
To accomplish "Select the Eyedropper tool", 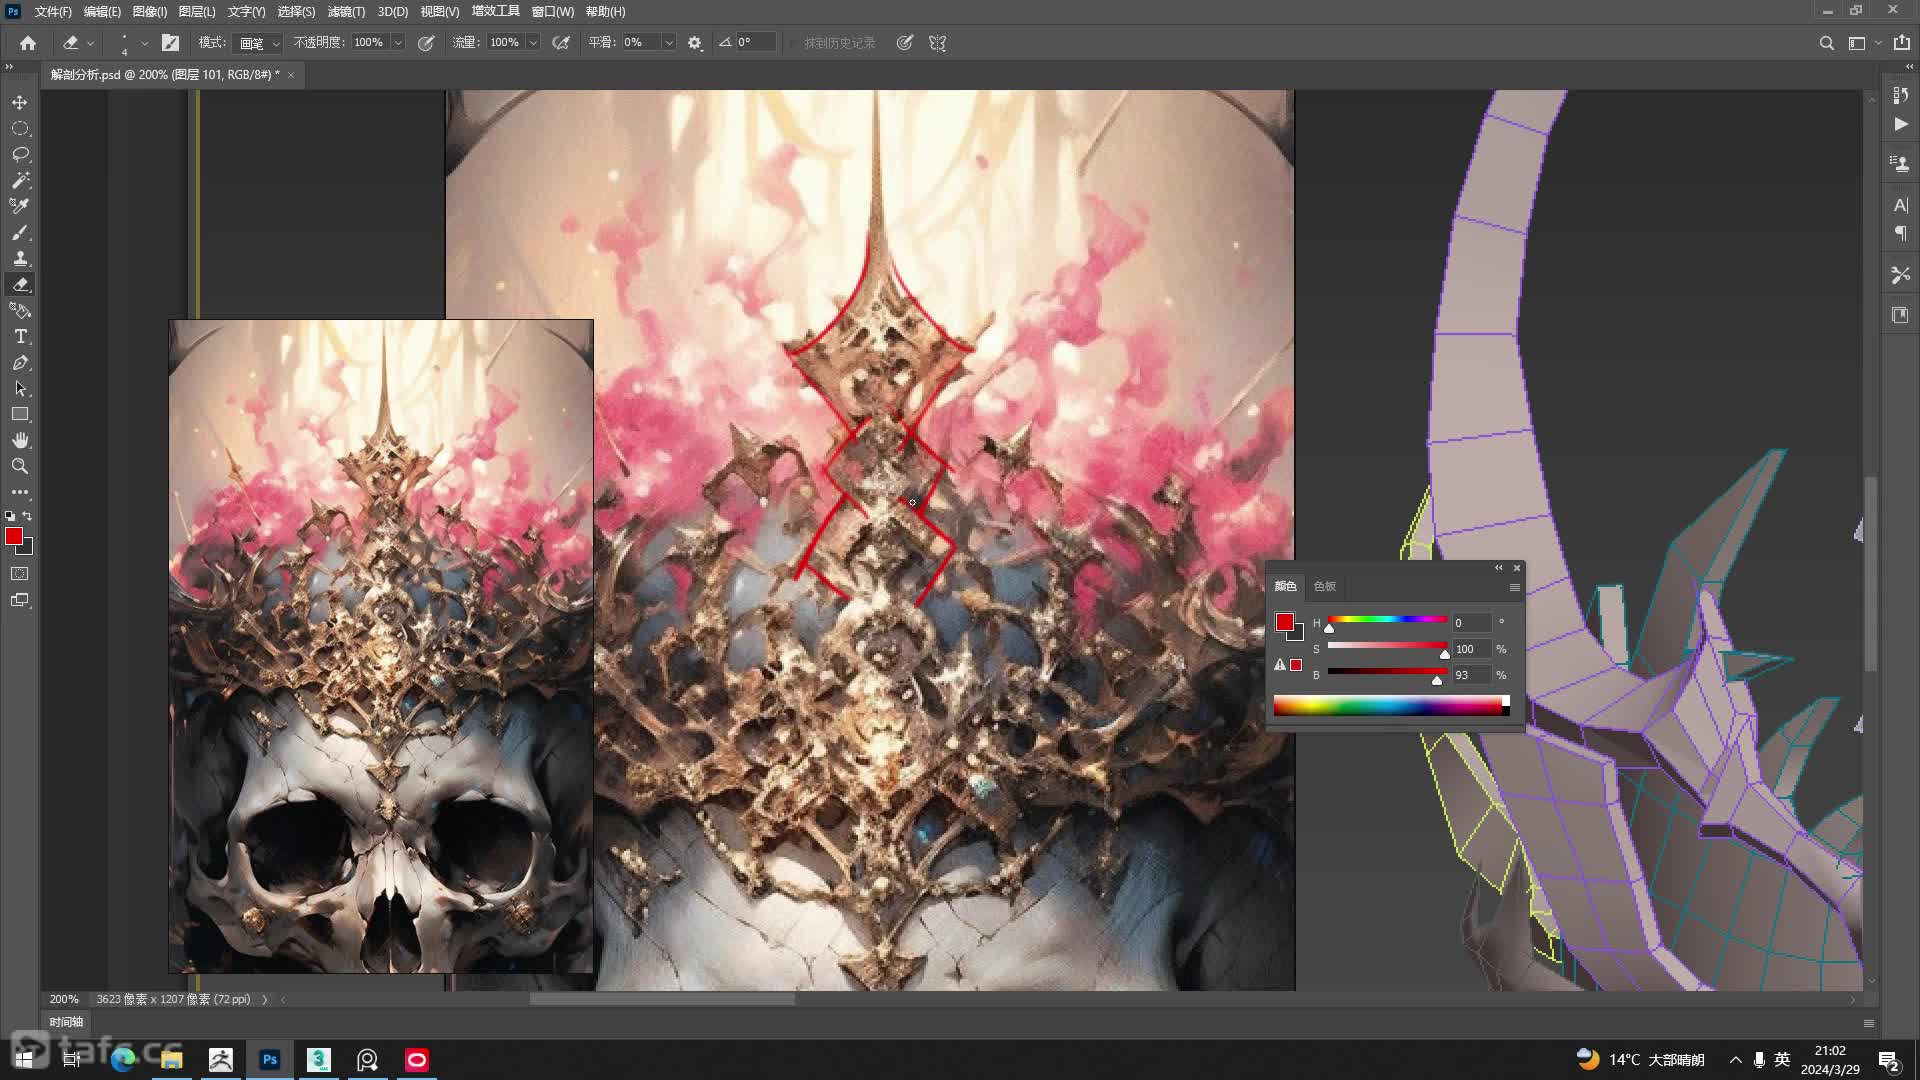I will (20, 206).
